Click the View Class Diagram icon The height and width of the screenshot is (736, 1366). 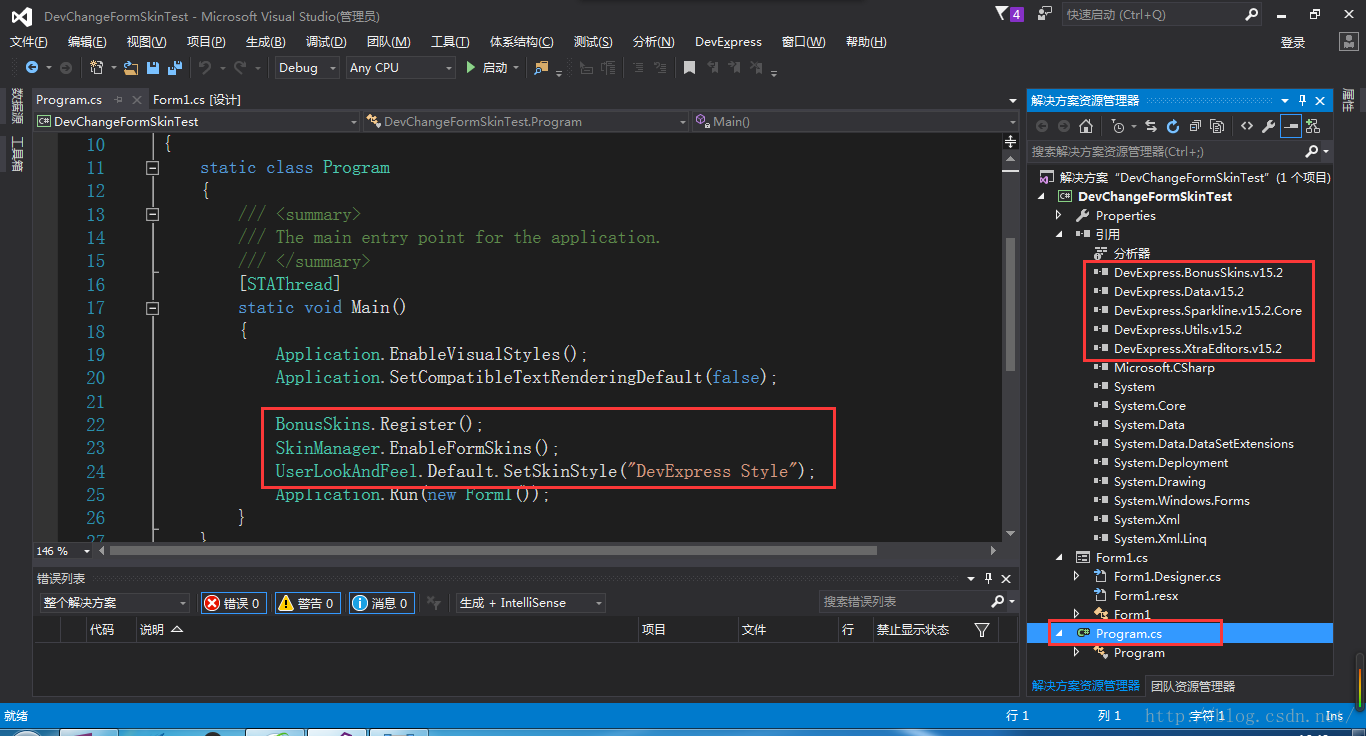(x=1313, y=126)
